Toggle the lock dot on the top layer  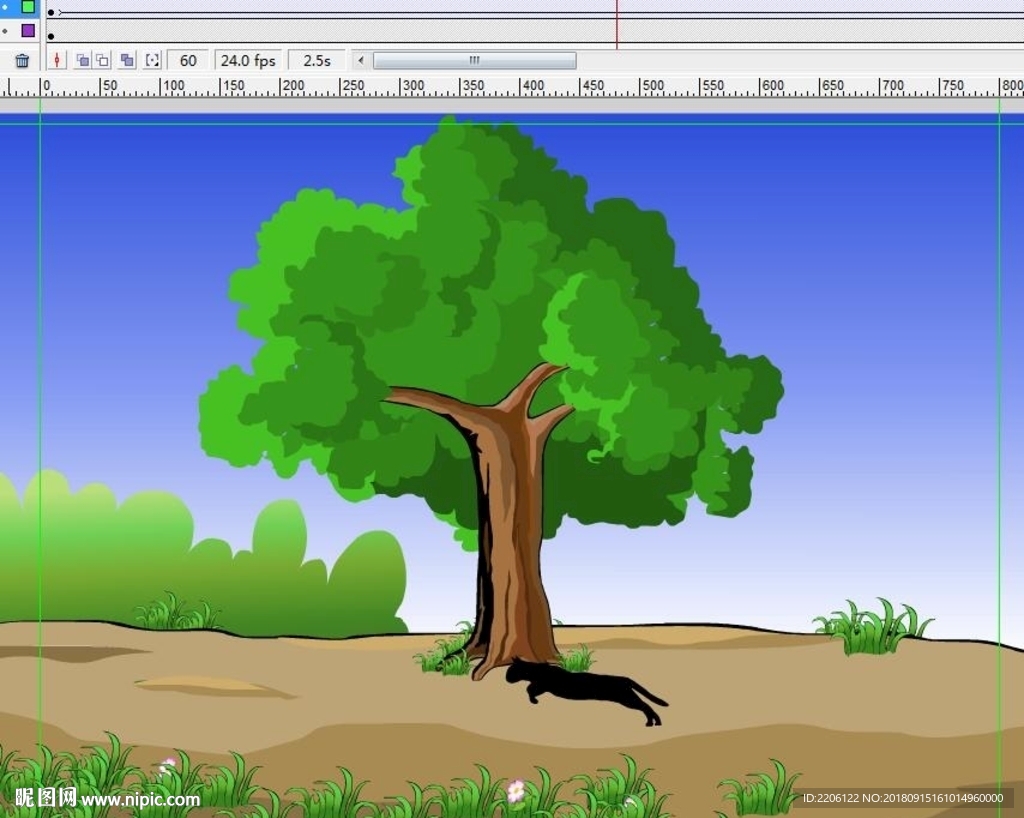pyautogui.click(x=6, y=7)
